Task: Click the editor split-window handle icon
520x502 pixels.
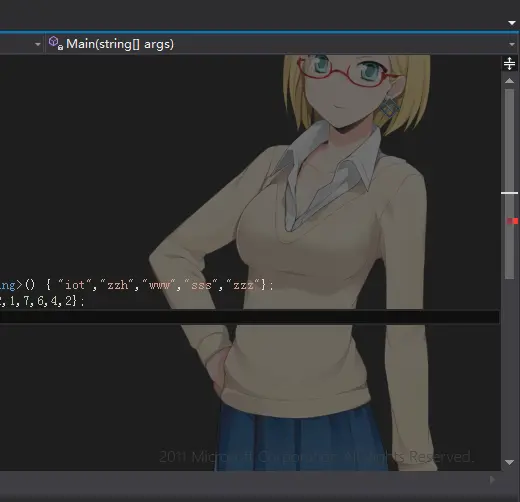Action: [509, 63]
